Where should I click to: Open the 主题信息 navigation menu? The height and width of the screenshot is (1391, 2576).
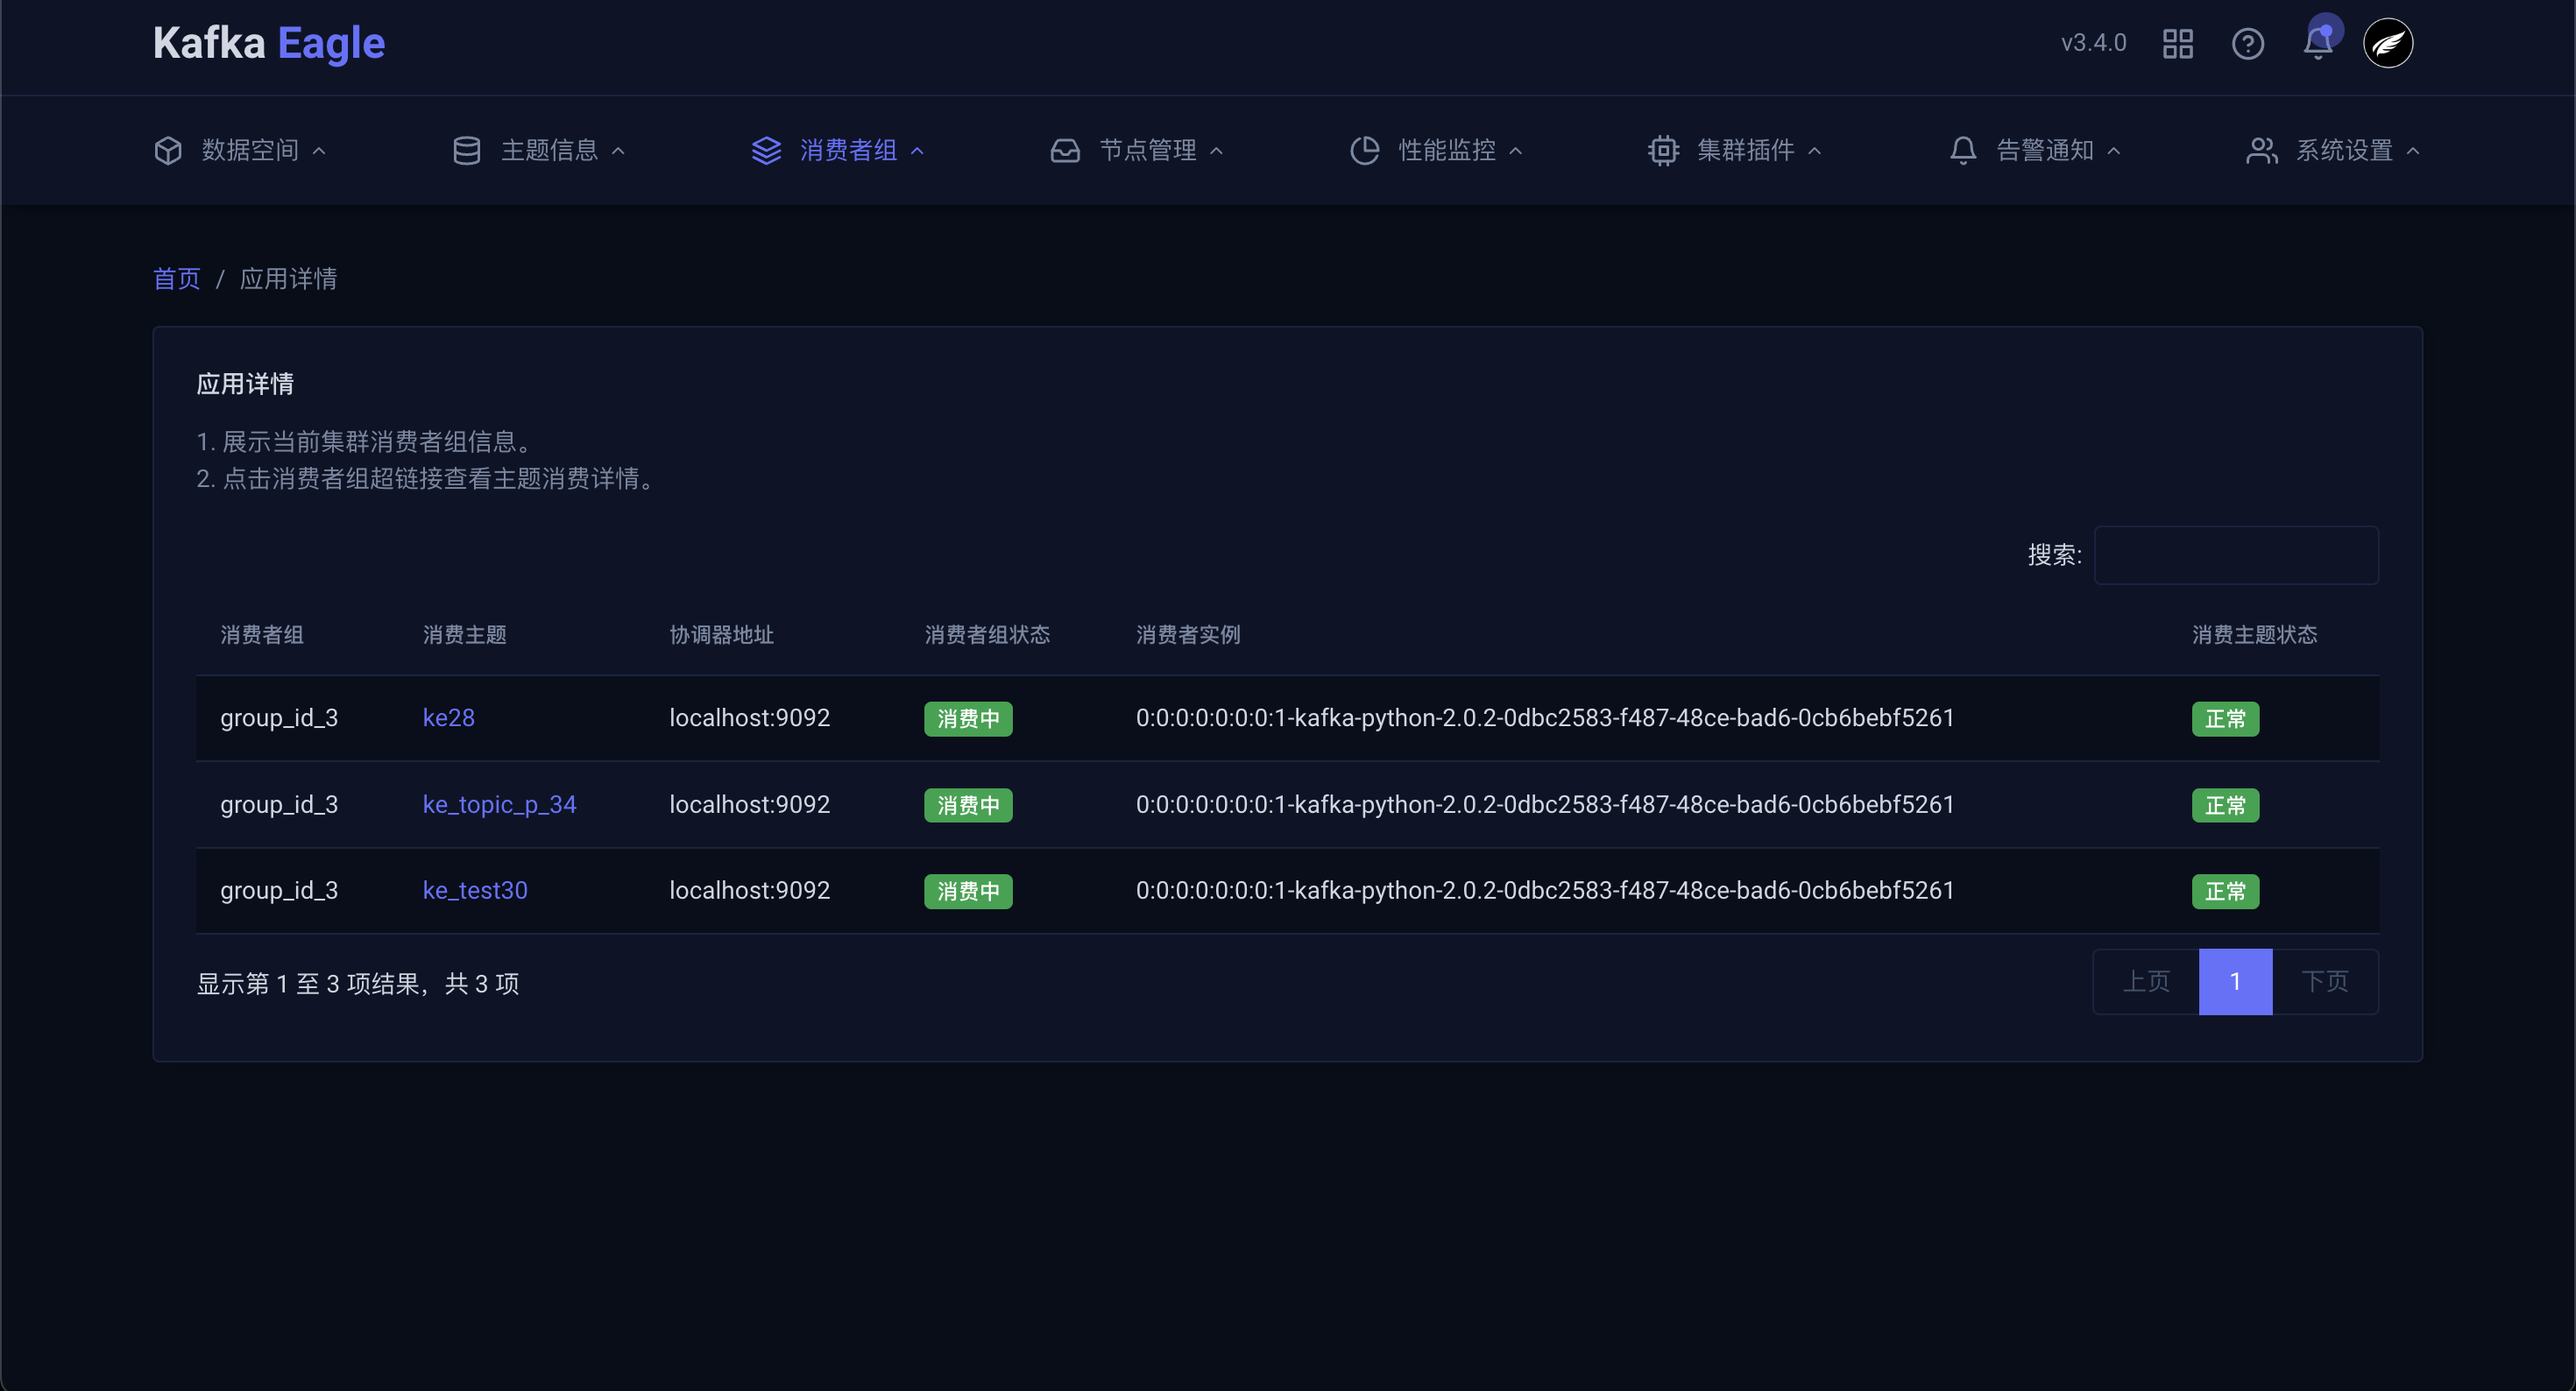click(x=549, y=150)
